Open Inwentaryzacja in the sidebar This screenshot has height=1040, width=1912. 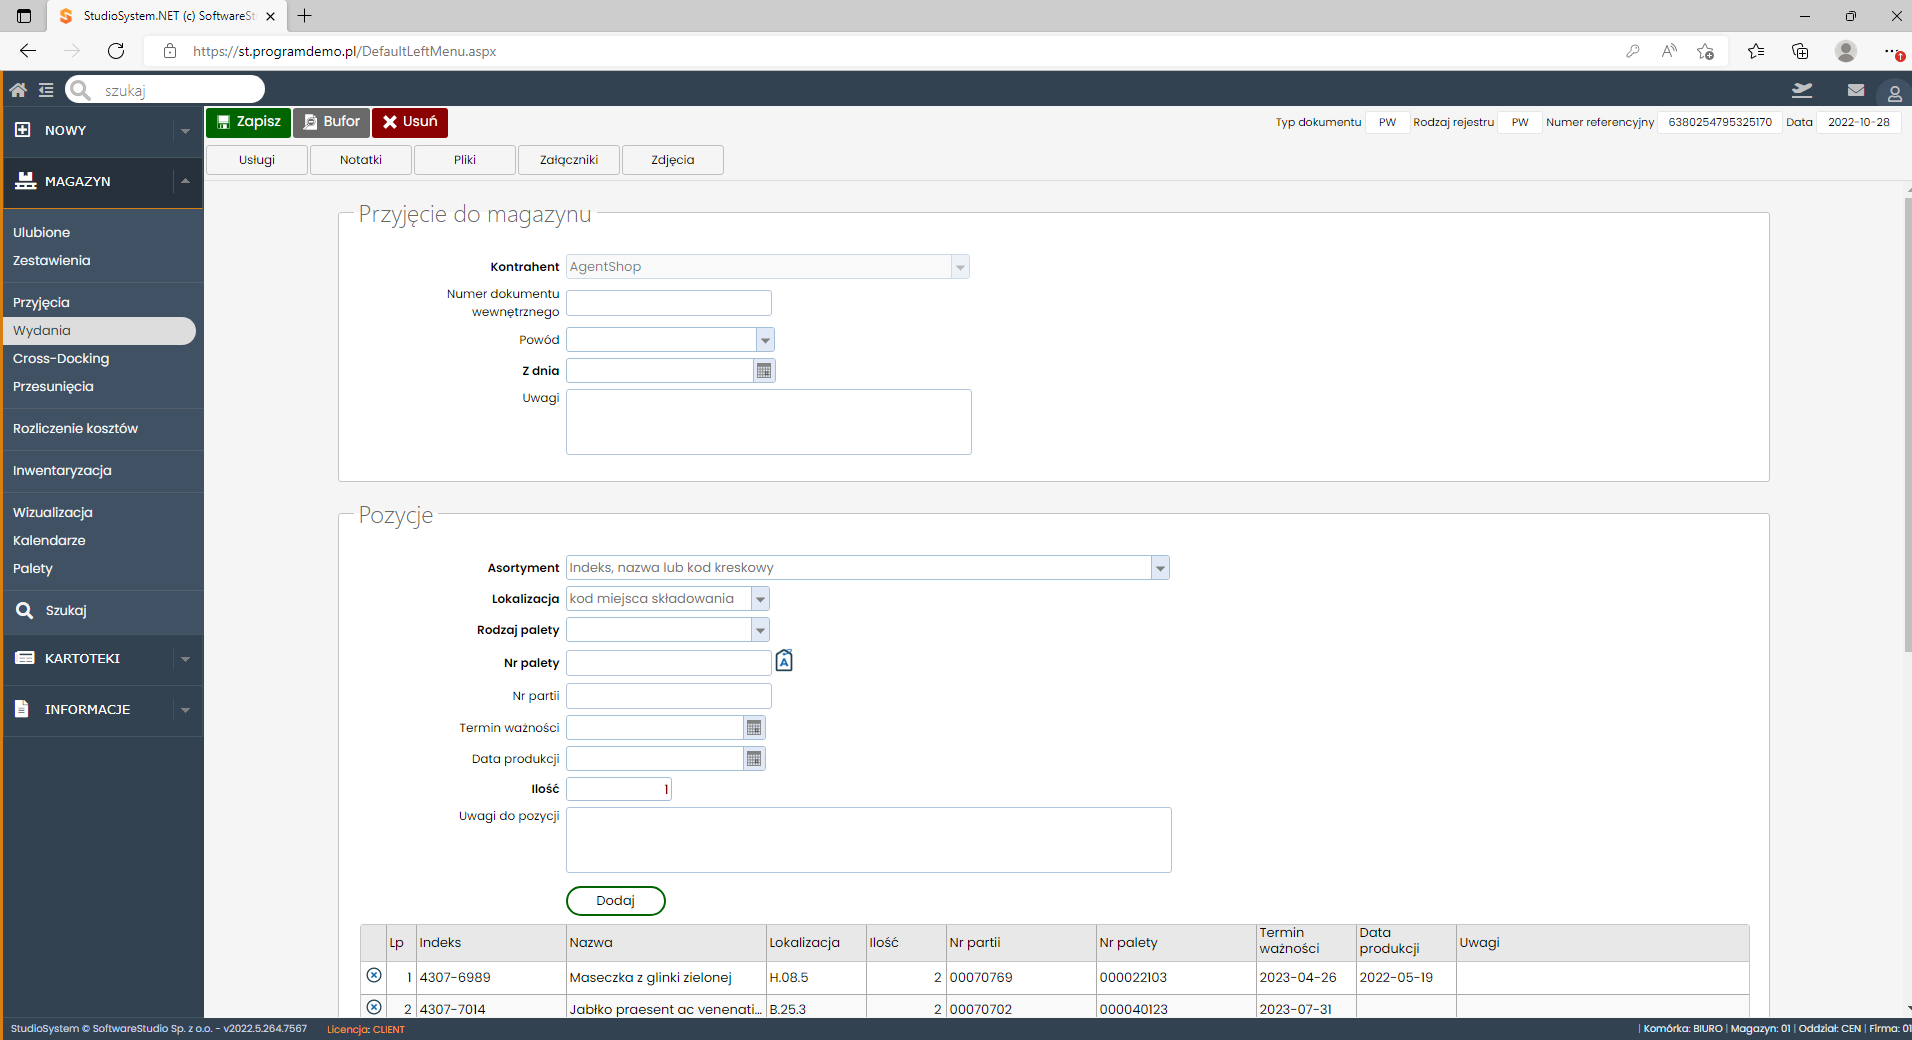click(x=62, y=471)
